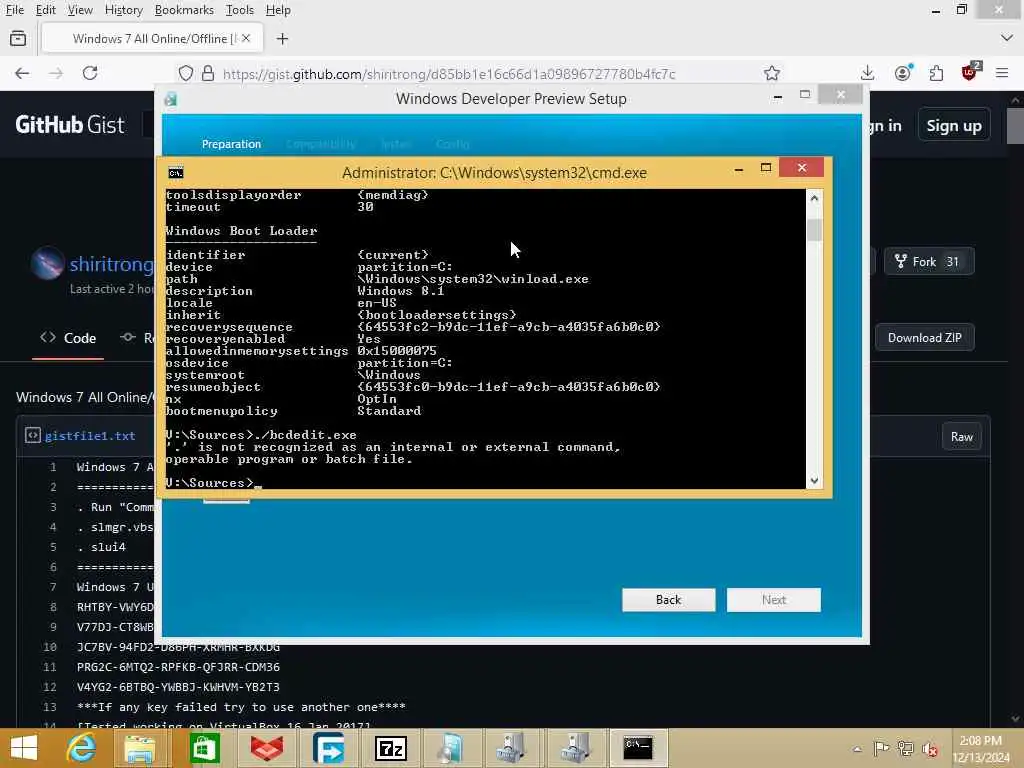
Task: Open the Bookmarks menu
Action: [184, 10]
